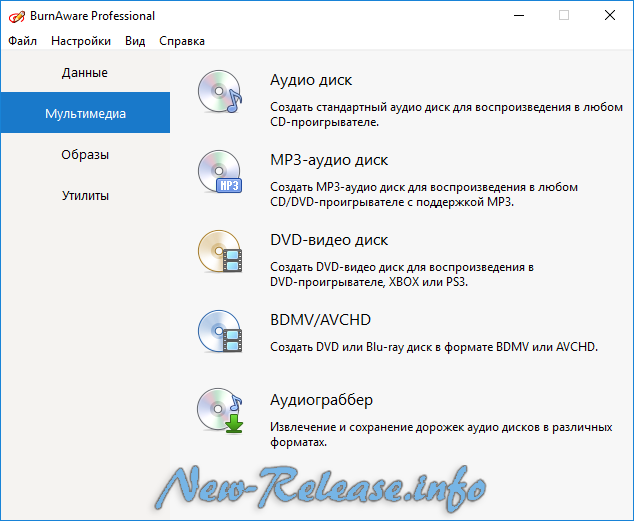Switch to the Образы category
This screenshot has width=634, height=521.
[85, 154]
